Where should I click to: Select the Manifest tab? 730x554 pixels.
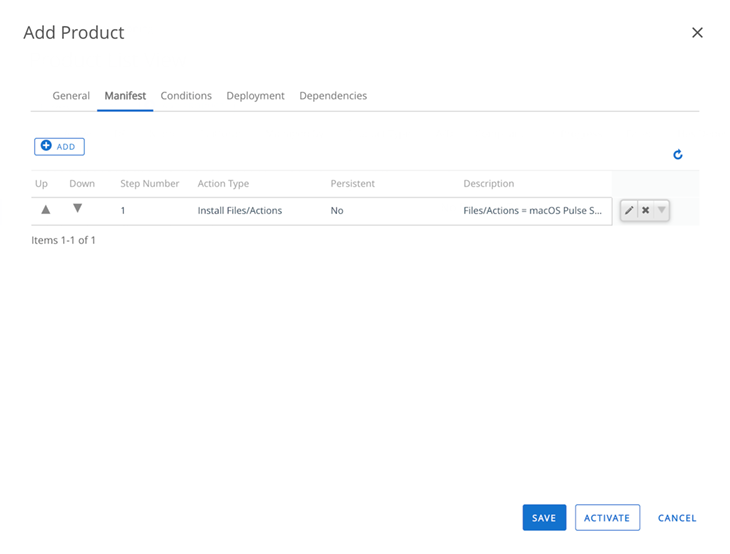tap(125, 96)
